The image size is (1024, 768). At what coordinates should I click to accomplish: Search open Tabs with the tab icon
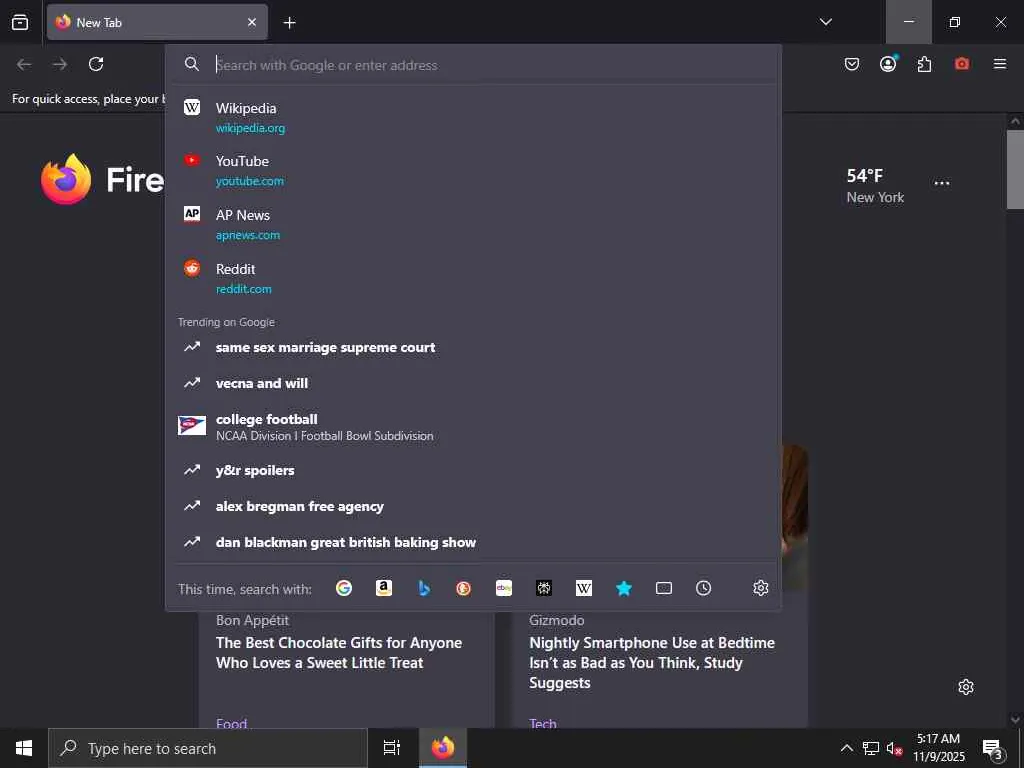664,588
